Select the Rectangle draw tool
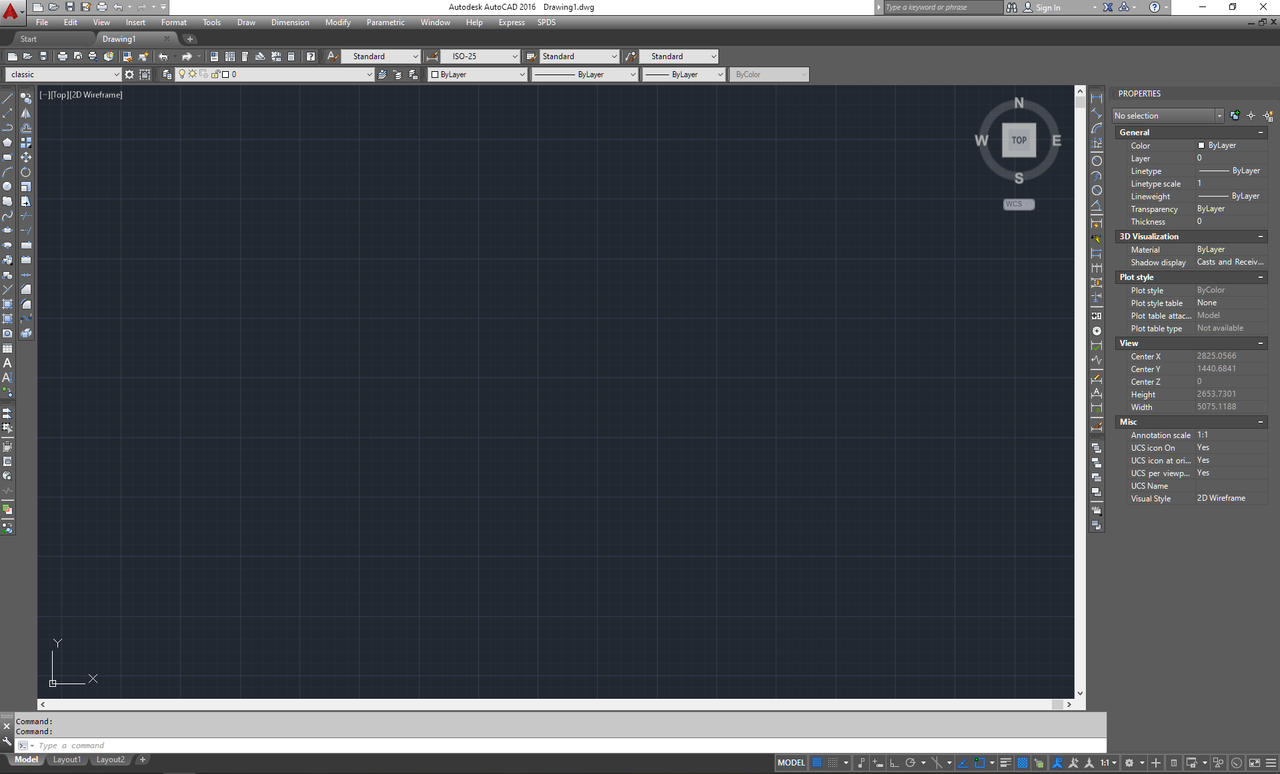The image size is (1280, 774). pos(7,157)
